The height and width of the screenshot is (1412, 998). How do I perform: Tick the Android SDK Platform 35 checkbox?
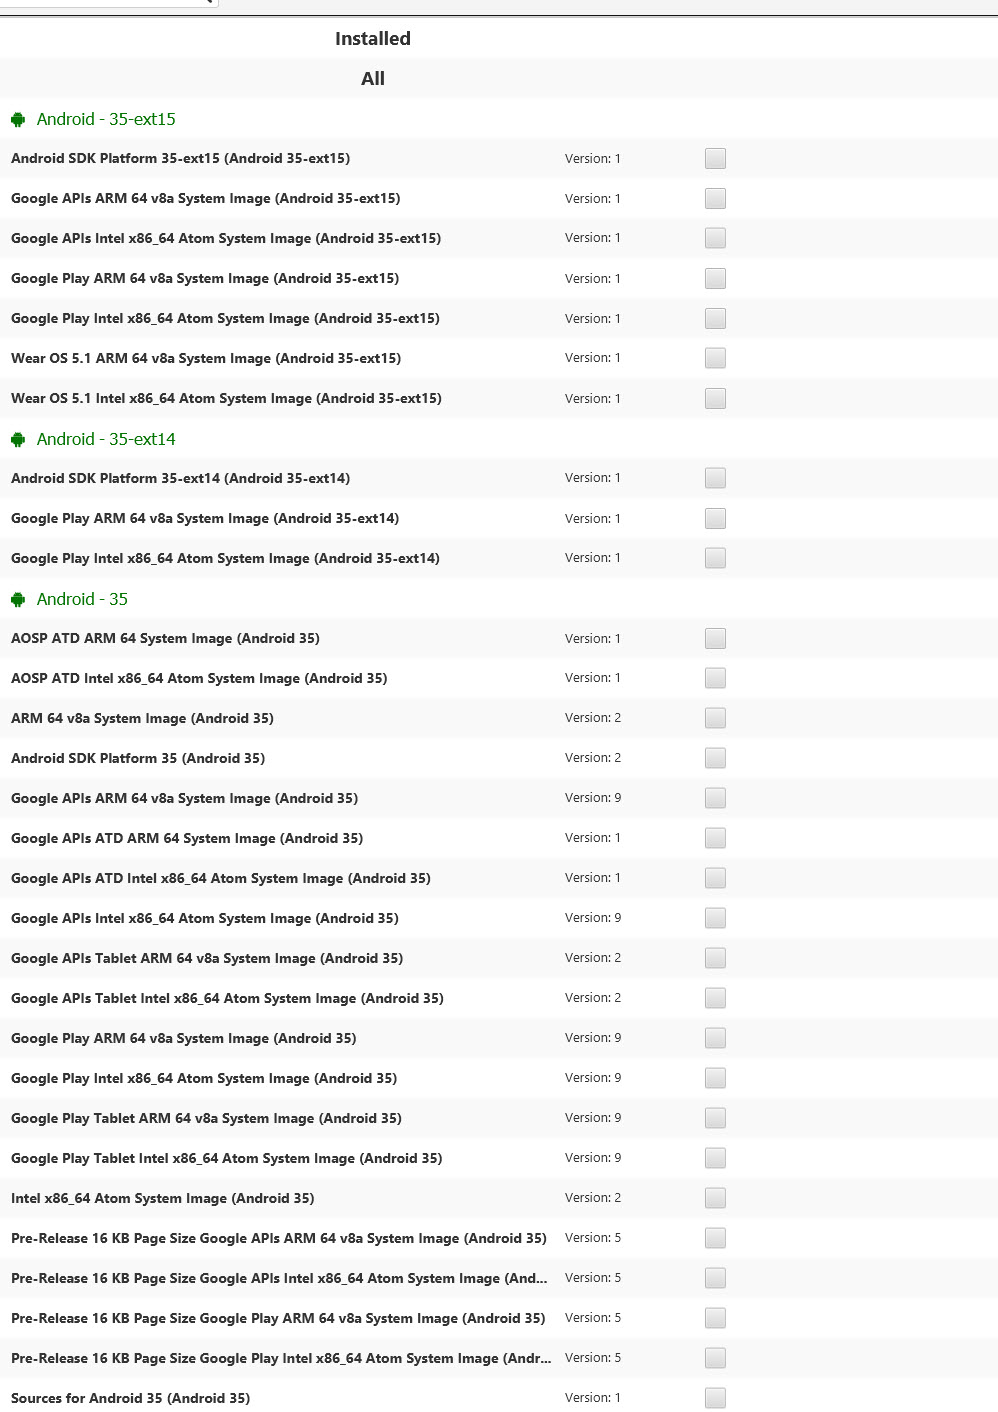tap(715, 758)
